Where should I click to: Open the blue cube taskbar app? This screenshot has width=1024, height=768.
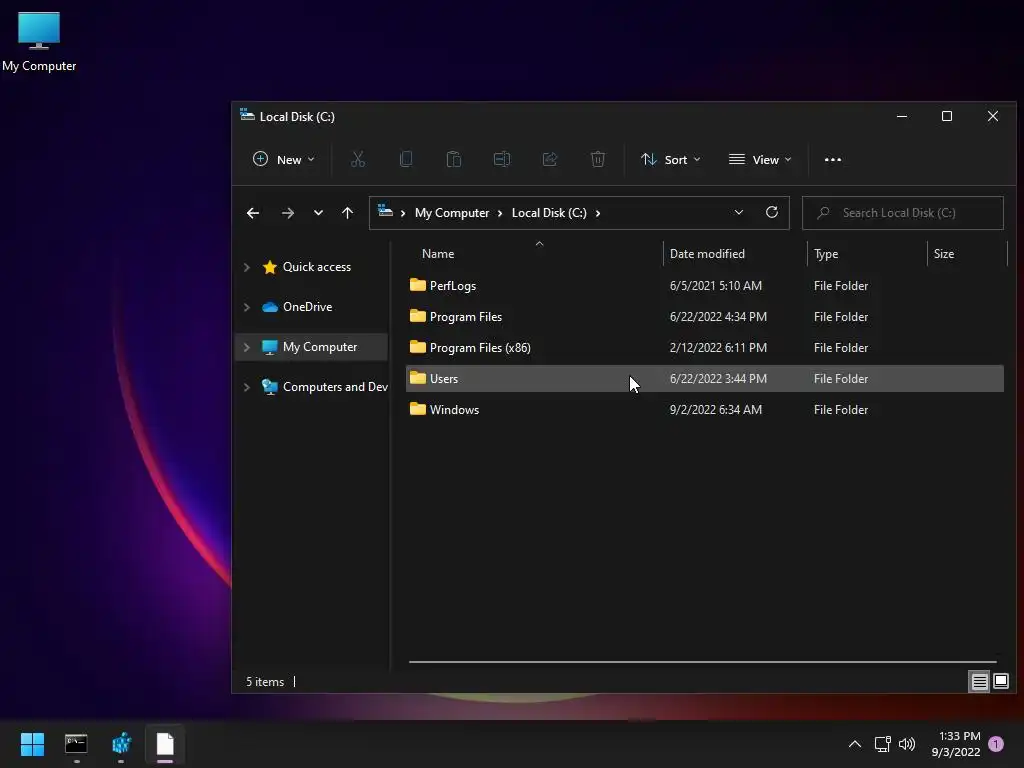[121, 744]
